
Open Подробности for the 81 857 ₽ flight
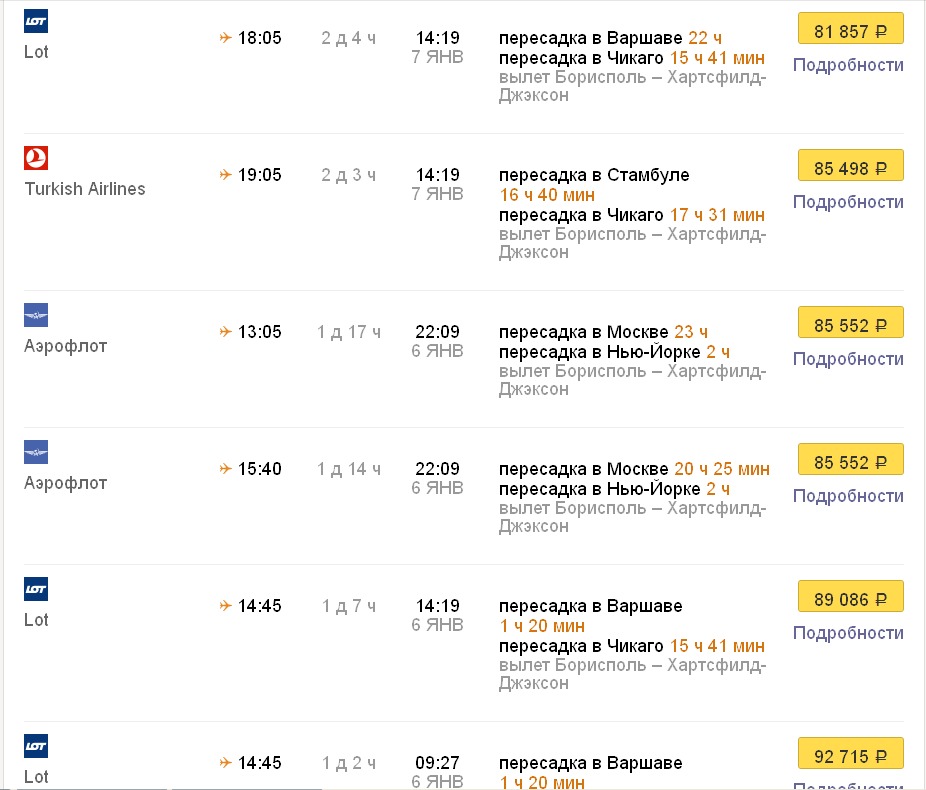coord(848,65)
